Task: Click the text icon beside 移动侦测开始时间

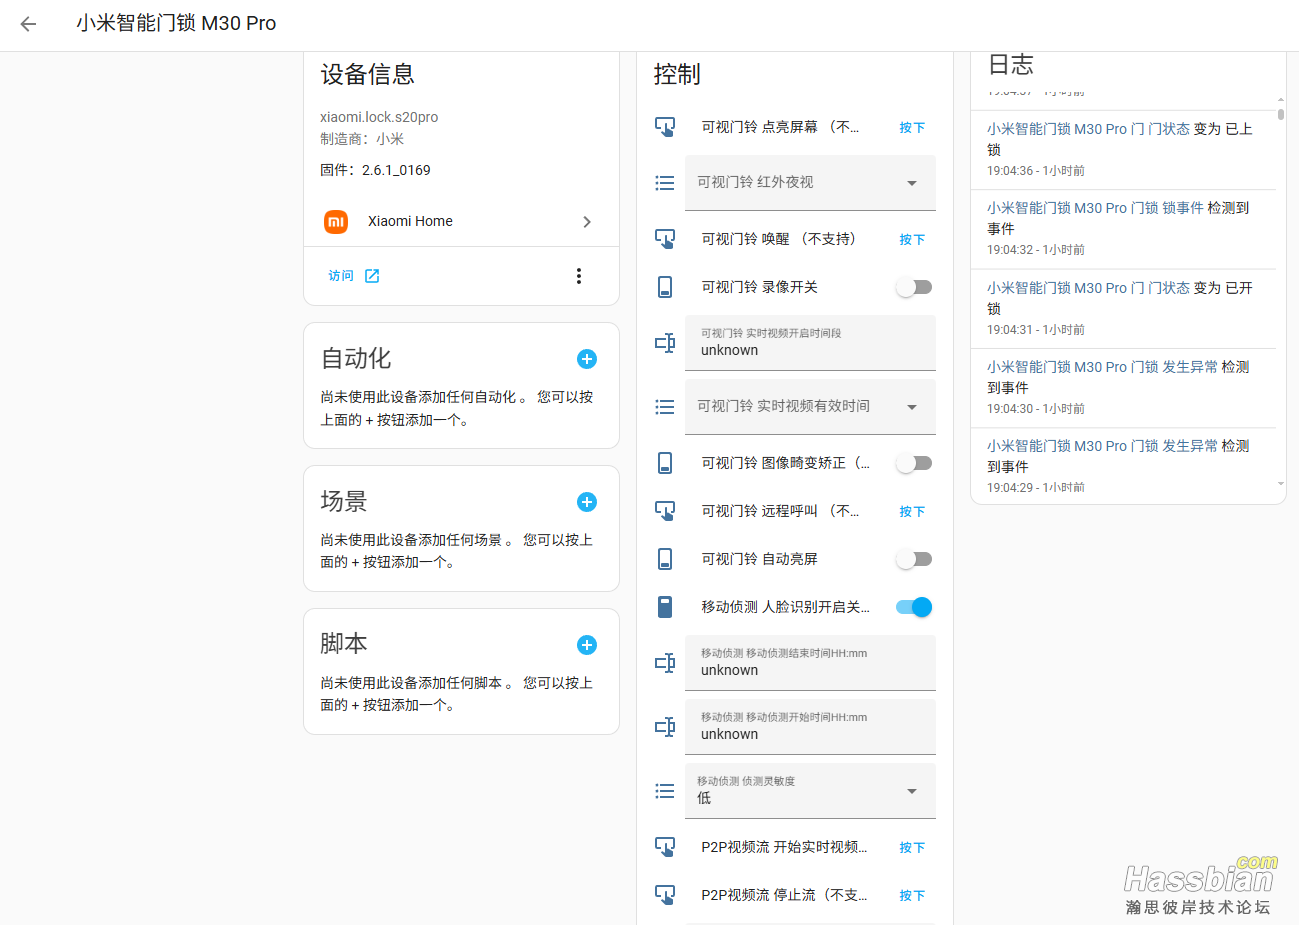Action: [665, 727]
